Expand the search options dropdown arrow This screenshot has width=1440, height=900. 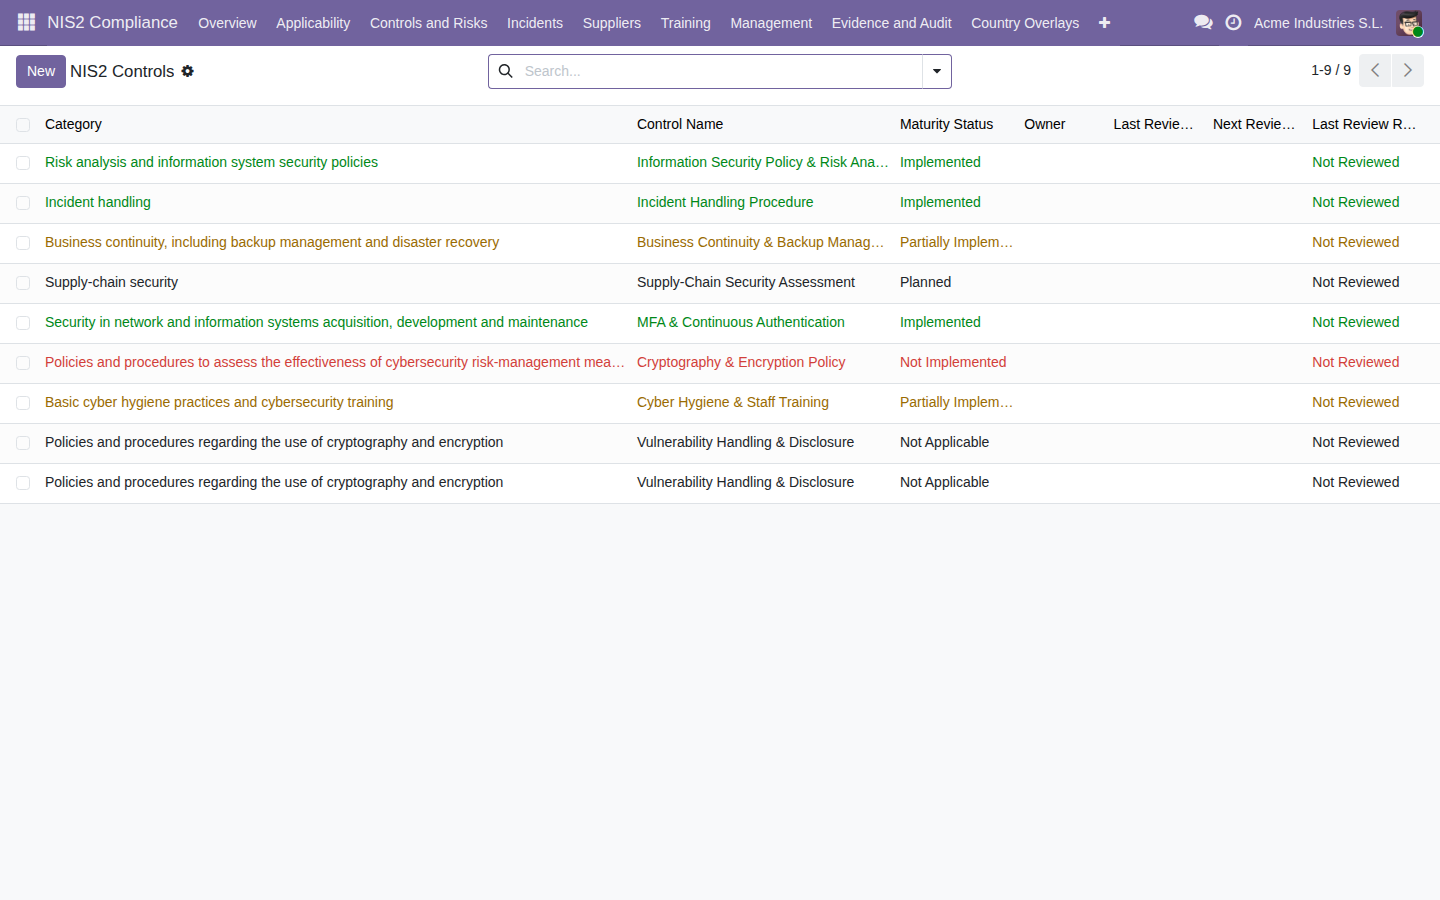(x=937, y=71)
